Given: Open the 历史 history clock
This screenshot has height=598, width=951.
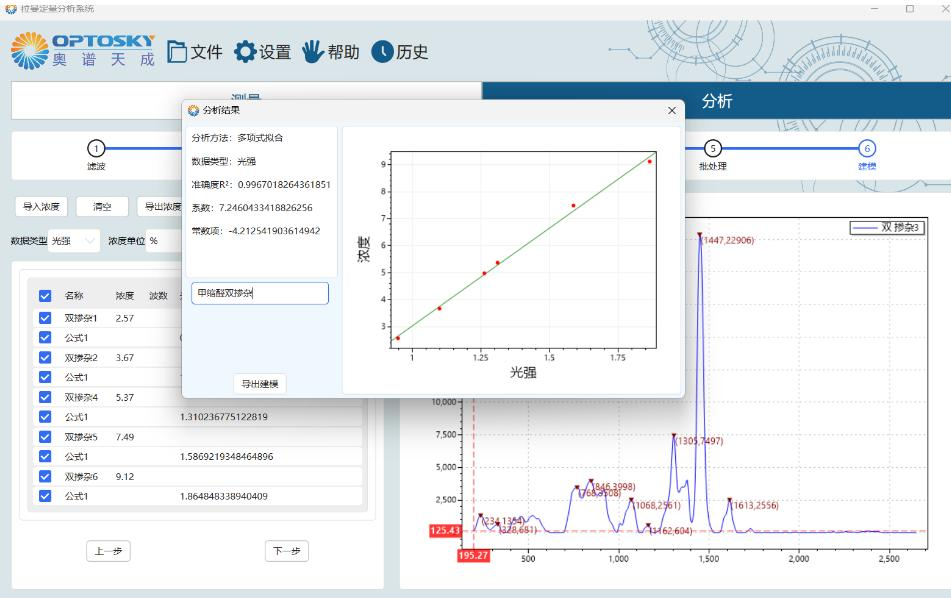Looking at the screenshot, I should pyautogui.click(x=400, y=52).
